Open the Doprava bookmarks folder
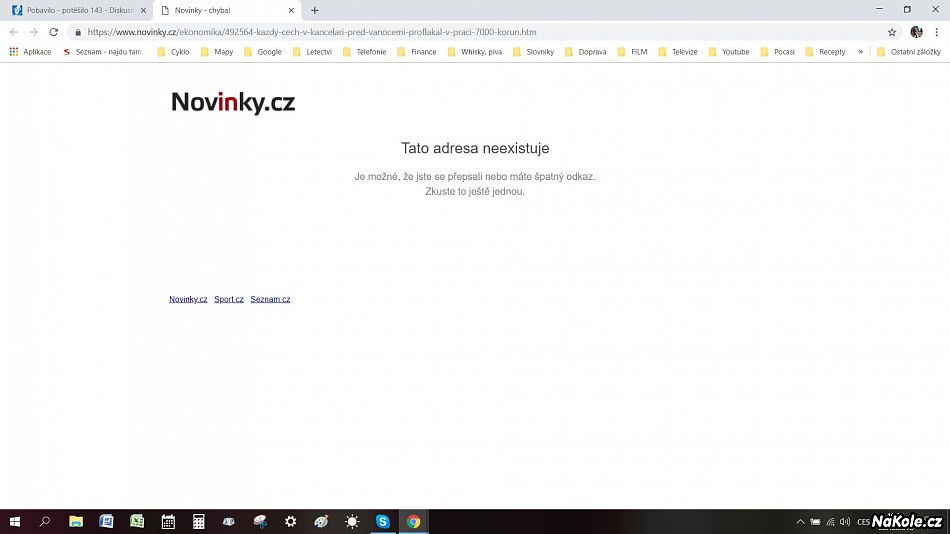The height and width of the screenshot is (534, 950). click(x=585, y=52)
